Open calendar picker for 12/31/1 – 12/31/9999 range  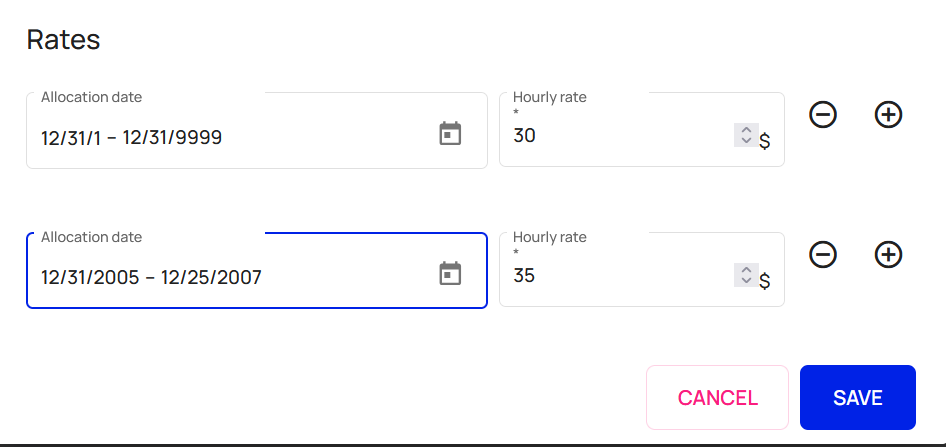451,134
